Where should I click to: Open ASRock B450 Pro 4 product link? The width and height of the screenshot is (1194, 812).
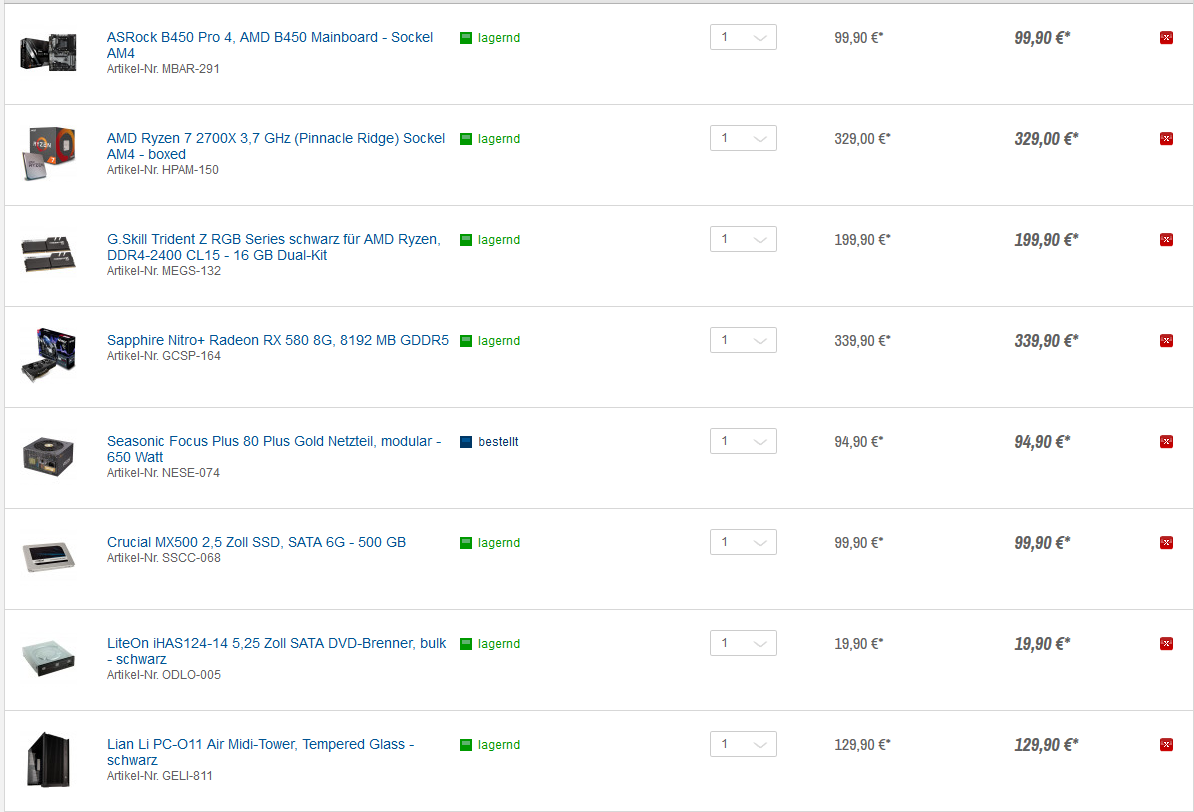tap(270, 45)
